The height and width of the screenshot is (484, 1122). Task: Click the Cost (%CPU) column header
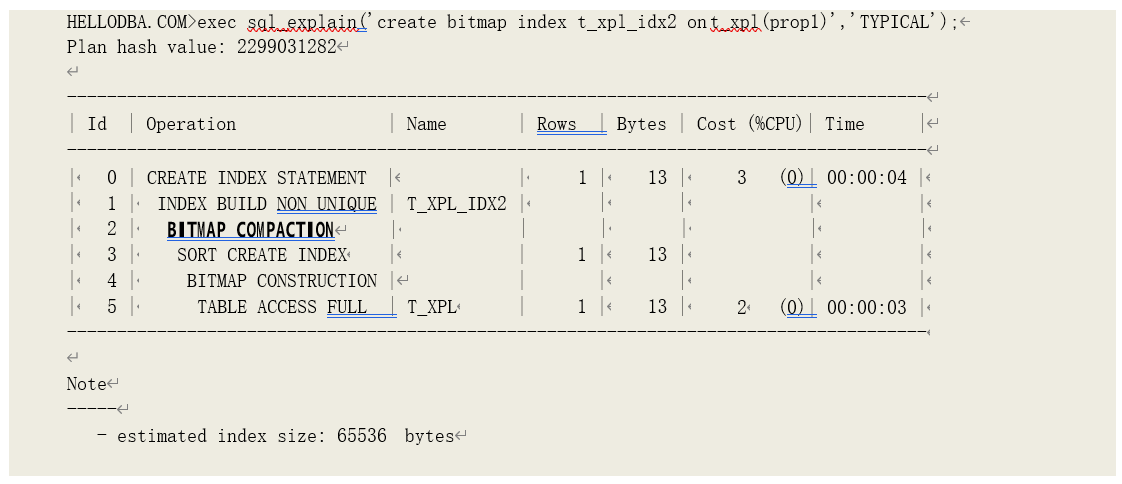point(749,124)
